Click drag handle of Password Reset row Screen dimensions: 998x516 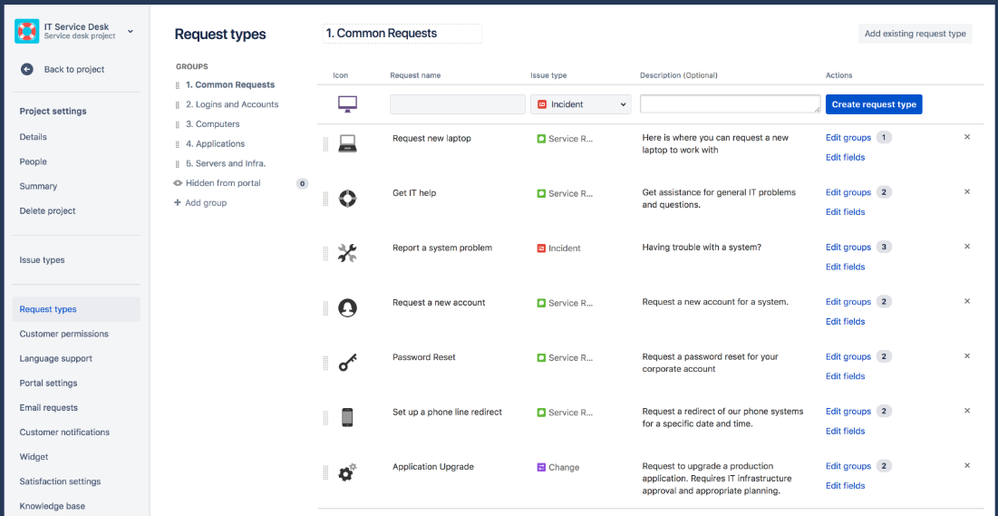pos(326,363)
